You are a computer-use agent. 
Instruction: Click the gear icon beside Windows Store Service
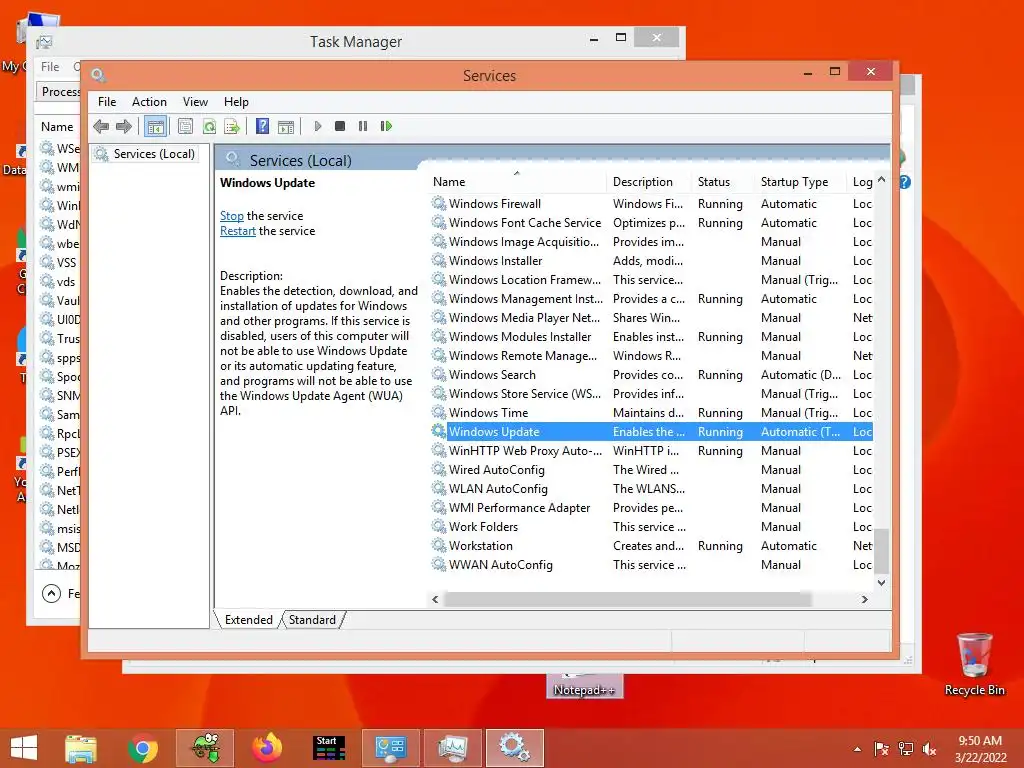[x=439, y=393]
